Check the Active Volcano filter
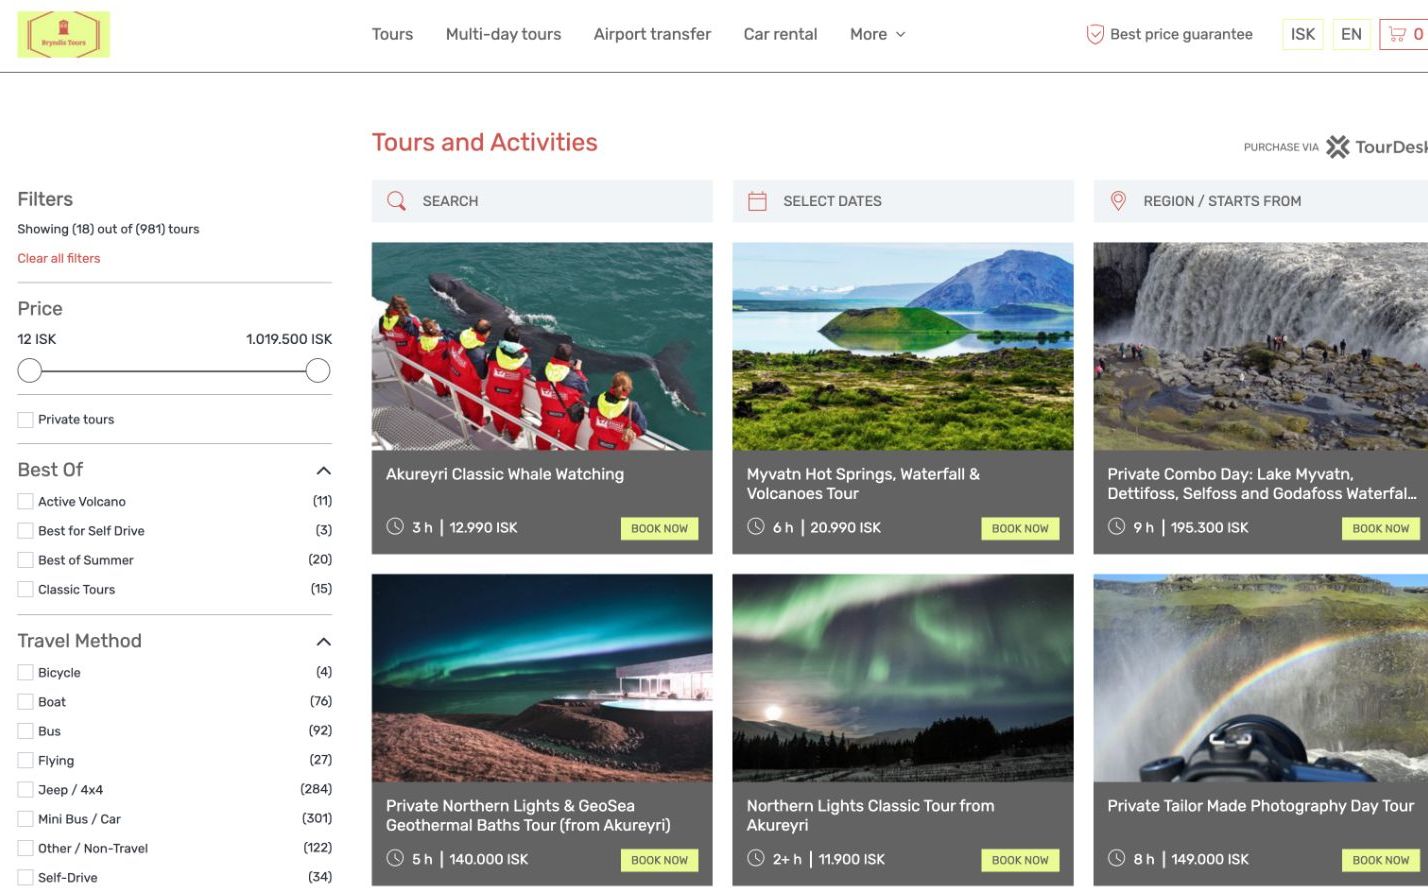The height and width of the screenshot is (893, 1428). tap(26, 502)
